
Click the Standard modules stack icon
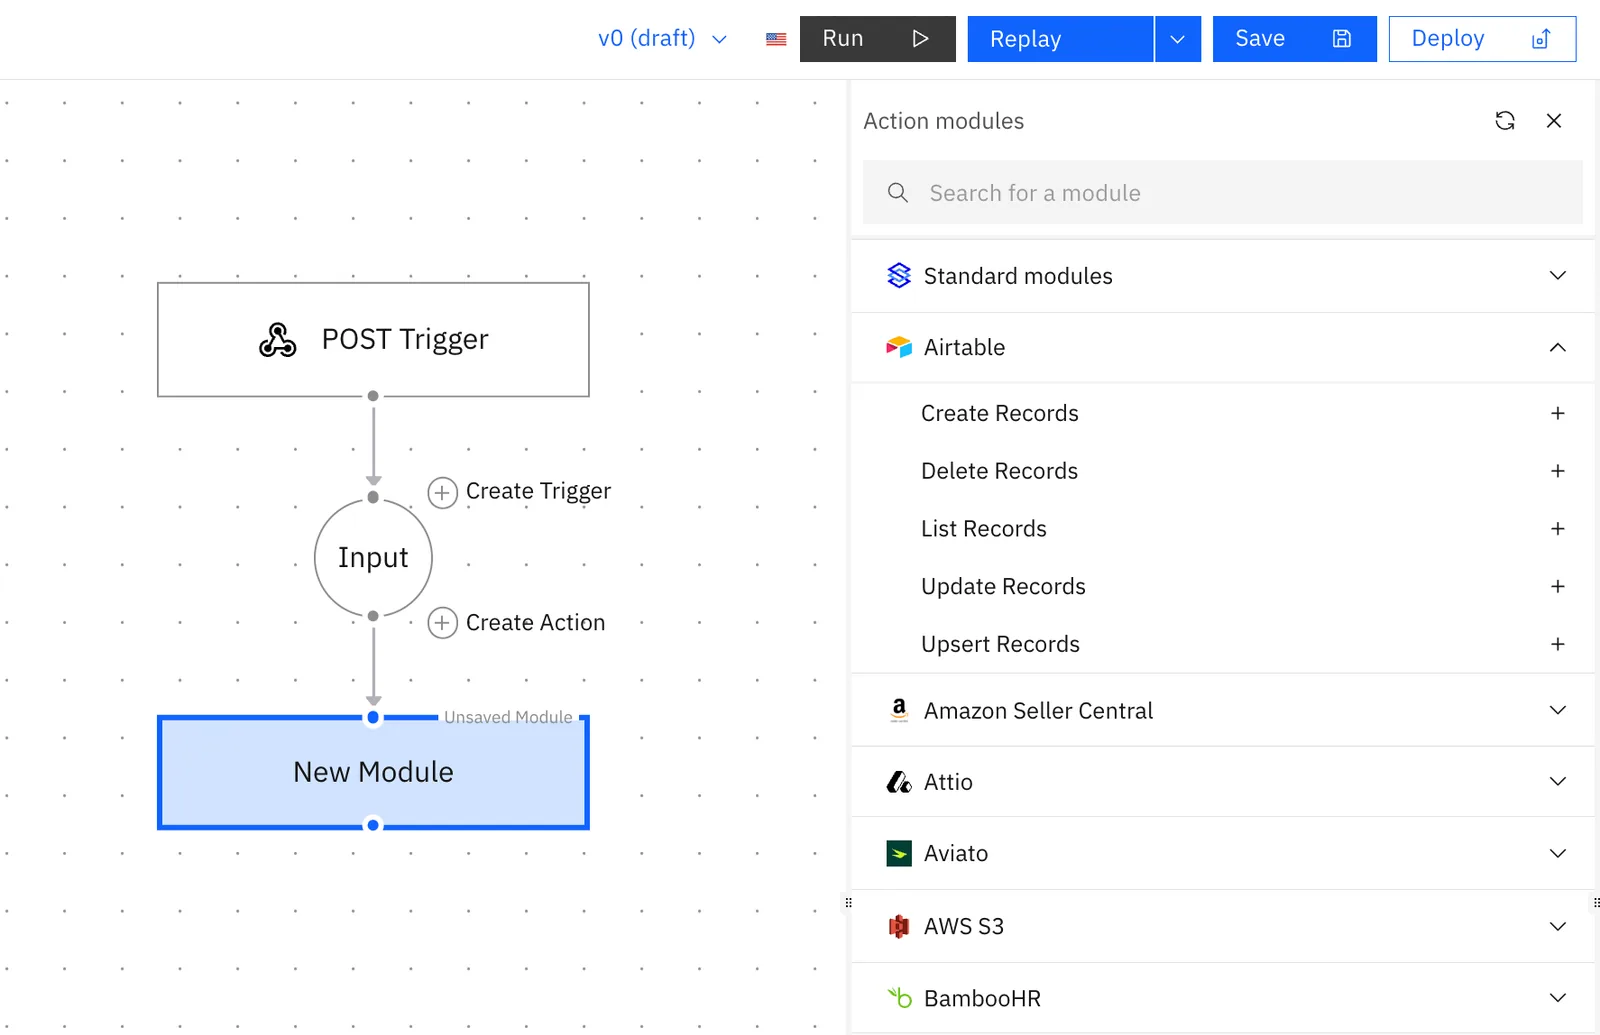point(899,275)
